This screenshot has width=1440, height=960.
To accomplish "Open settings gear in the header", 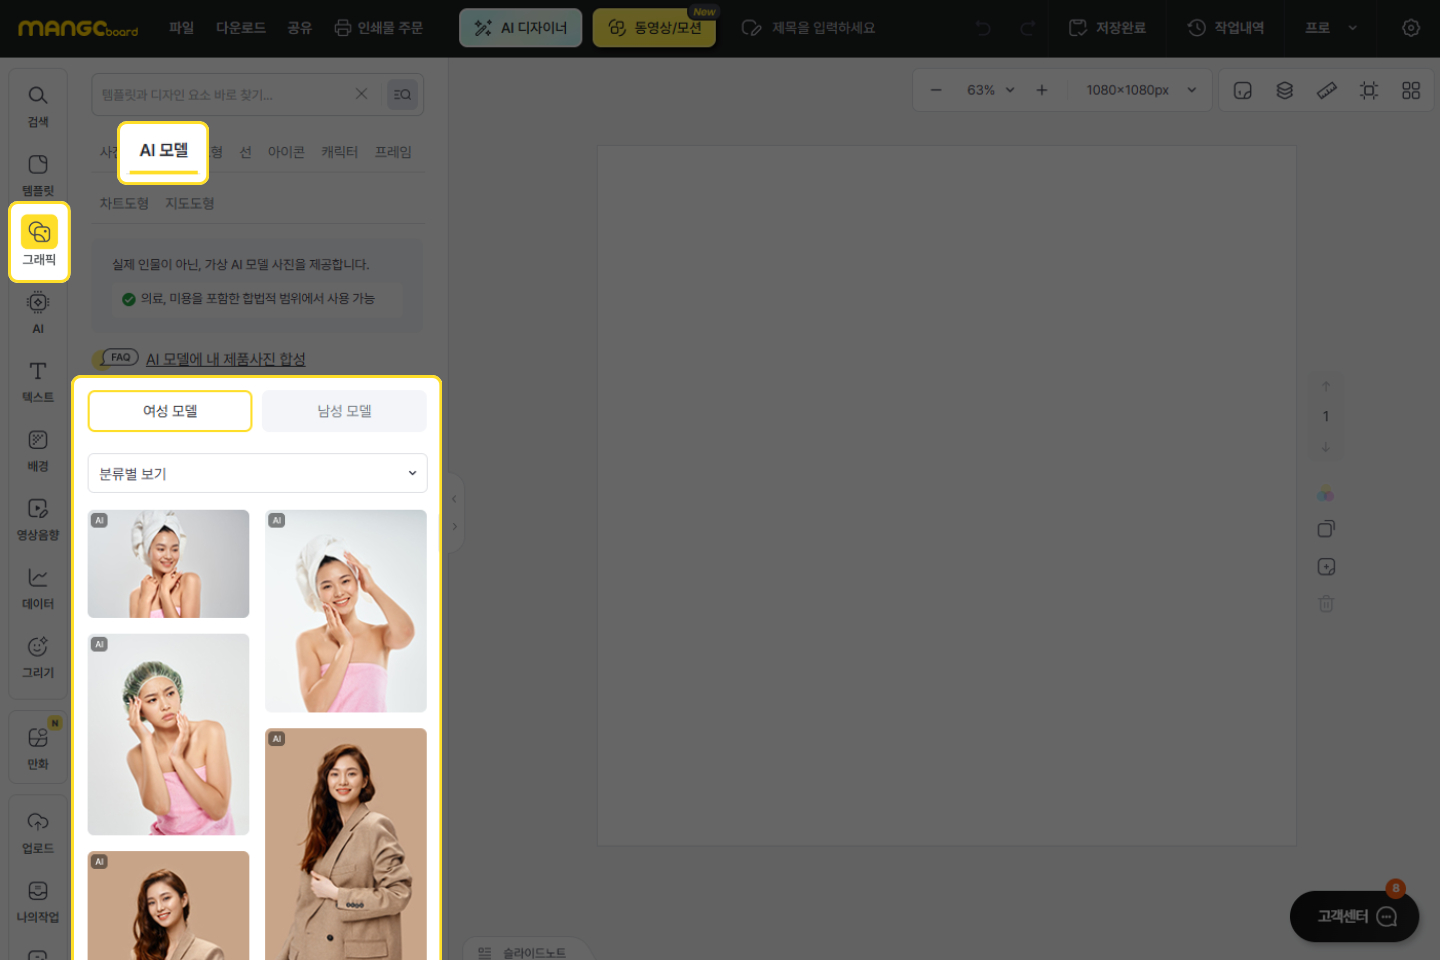I will (x=1411, y=28).
